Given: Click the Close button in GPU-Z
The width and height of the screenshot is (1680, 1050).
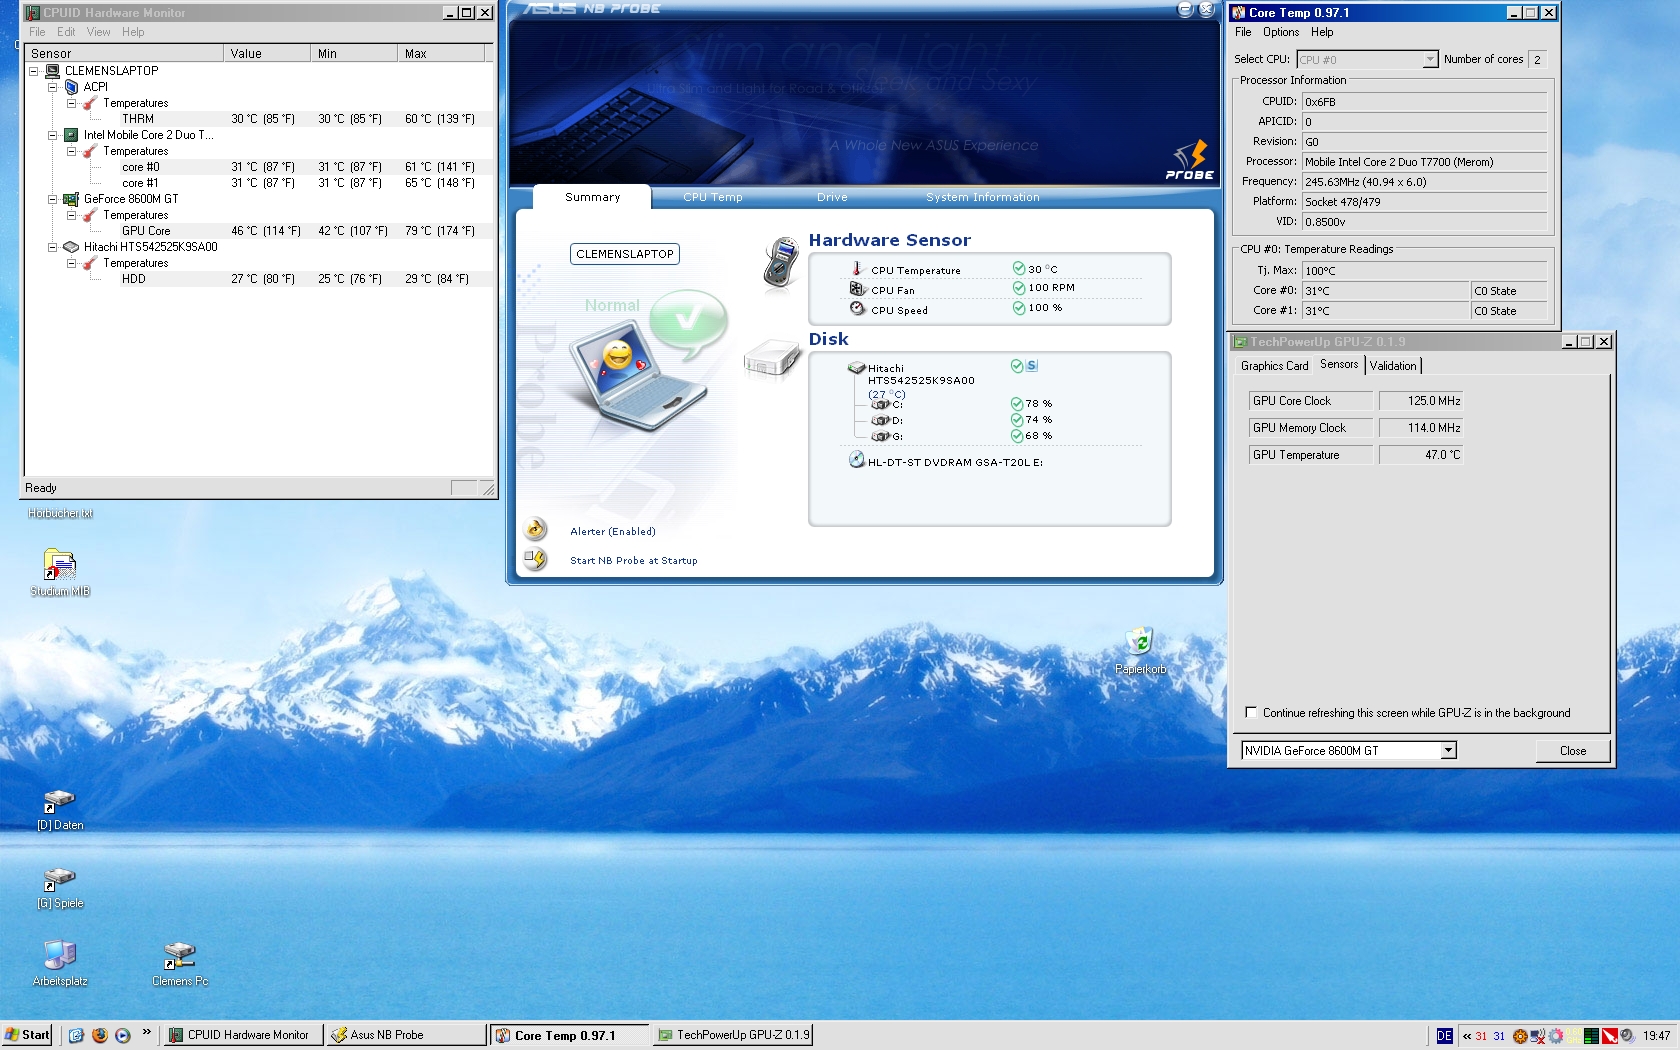Looking at the screenshot, I should (x=1573, y=750).
